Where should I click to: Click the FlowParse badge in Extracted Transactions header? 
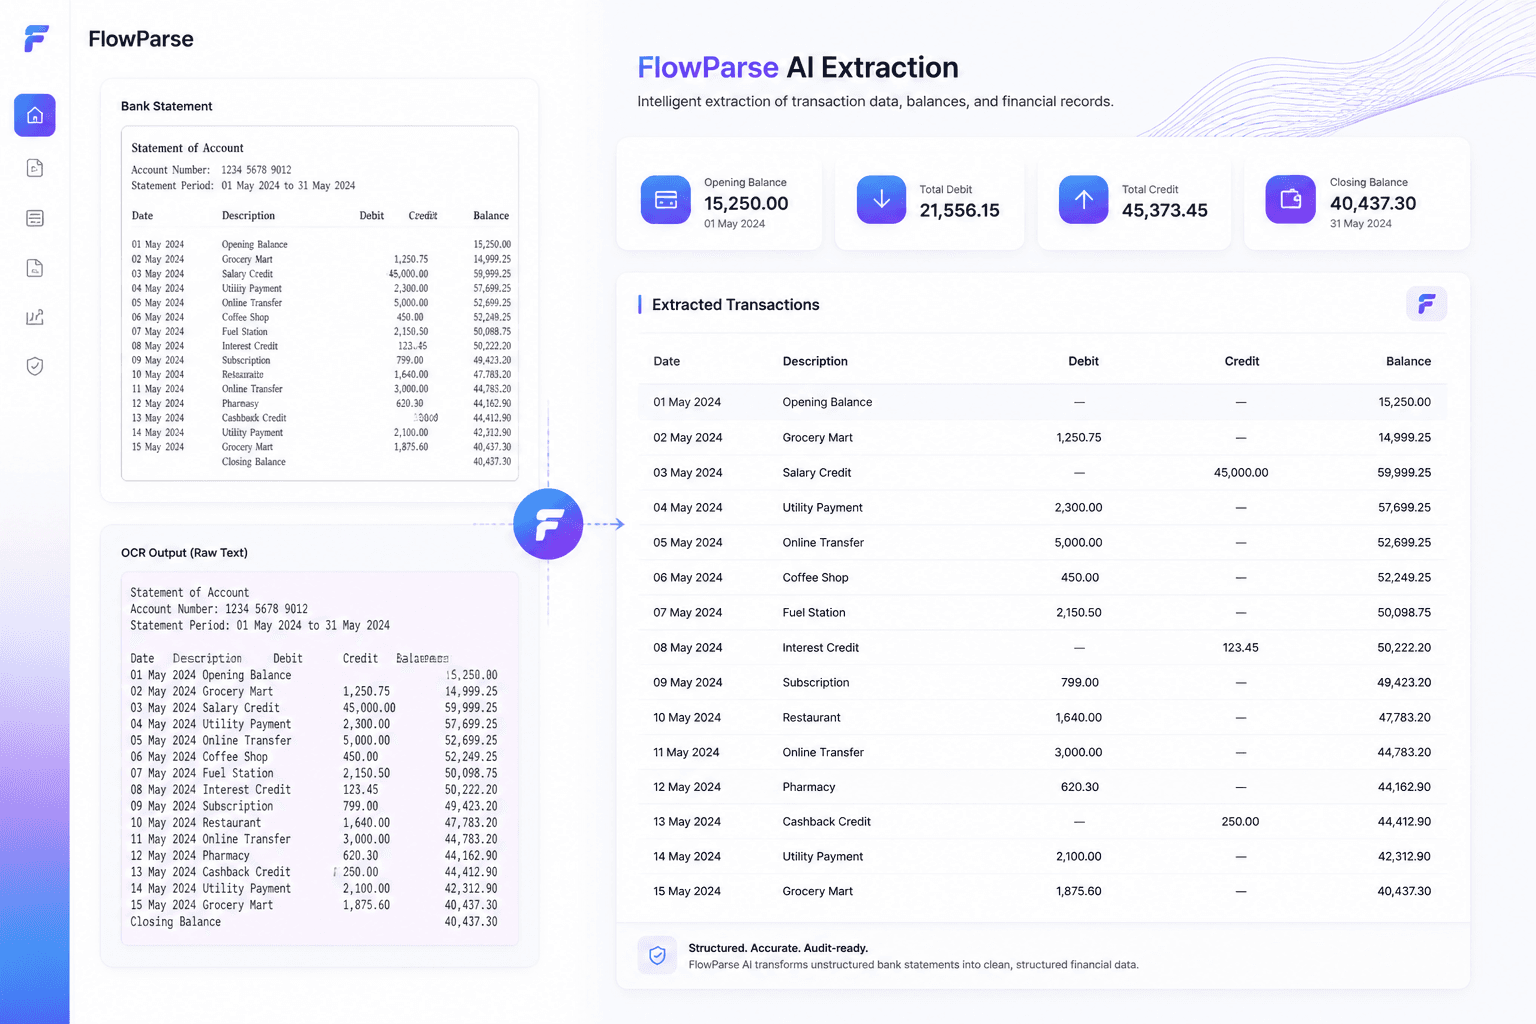[x=1426, y=304]
